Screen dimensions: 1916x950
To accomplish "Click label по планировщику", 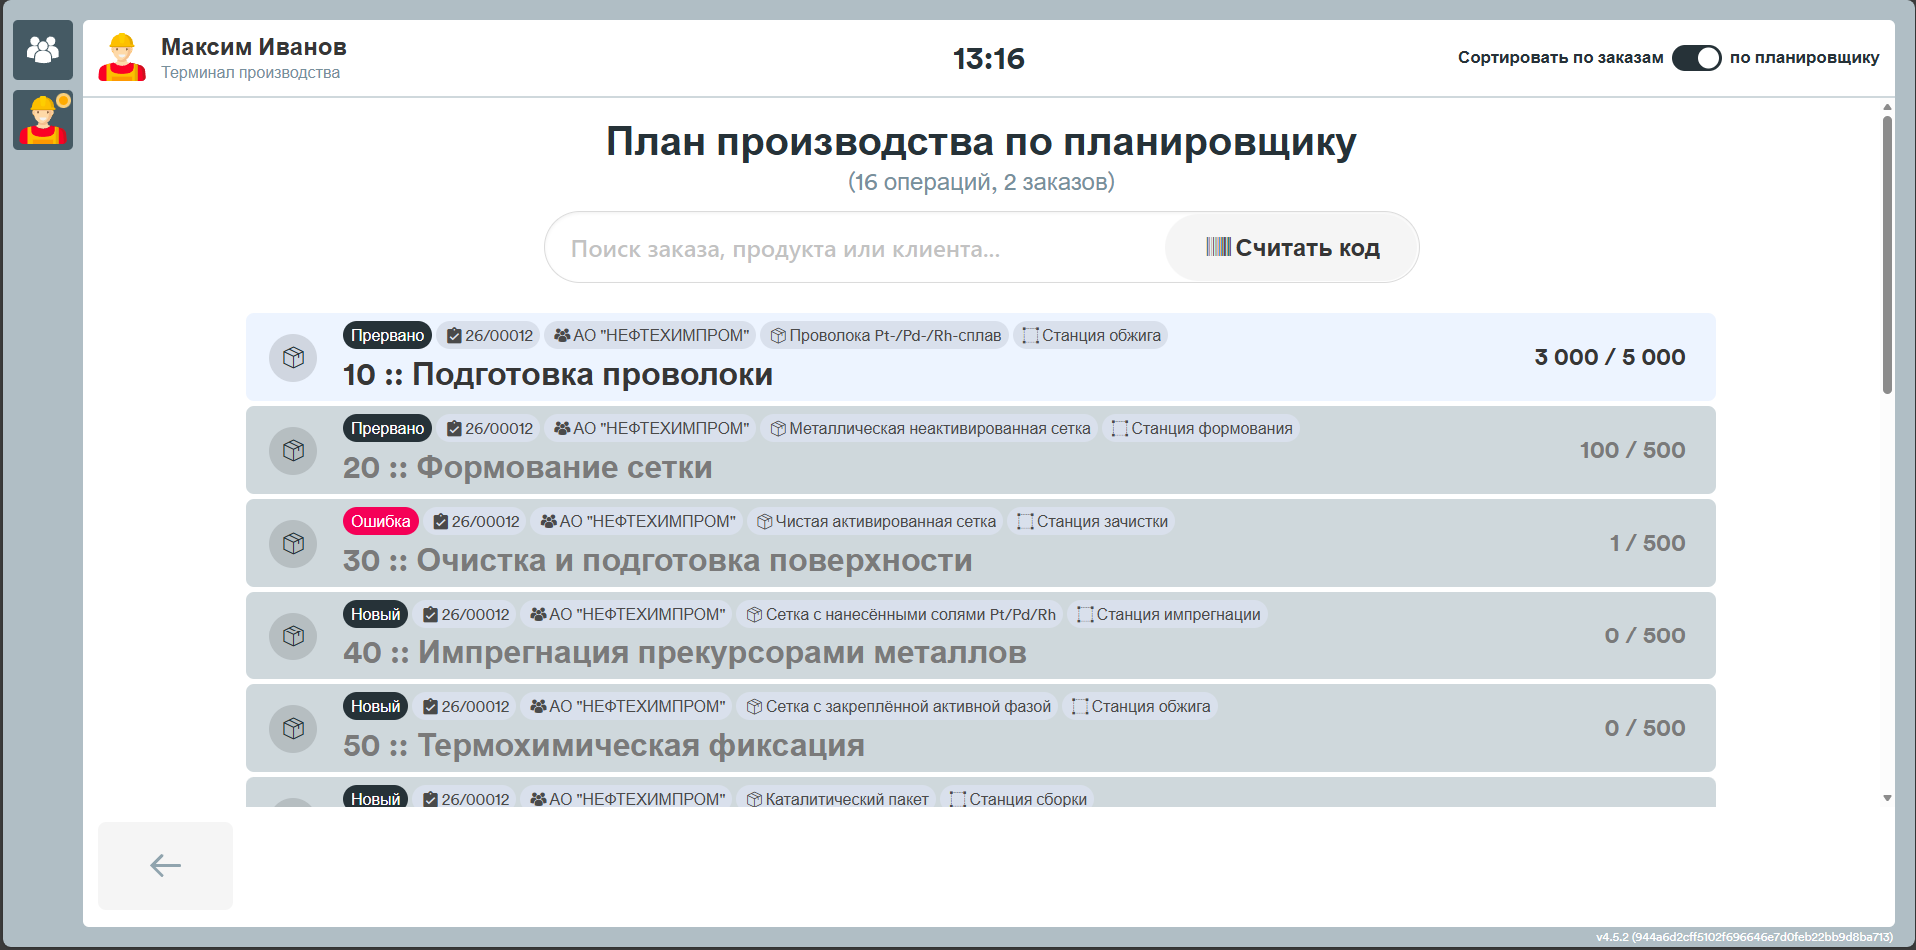I will [x=1804, y=58].
